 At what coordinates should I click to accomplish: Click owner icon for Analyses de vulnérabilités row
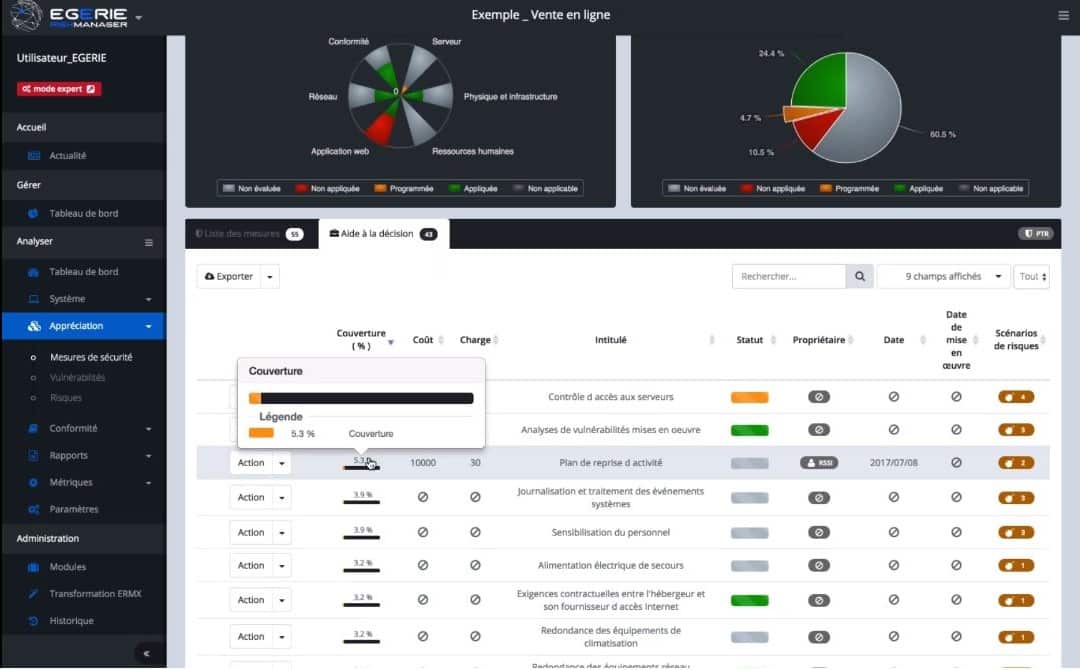(818, 430)
